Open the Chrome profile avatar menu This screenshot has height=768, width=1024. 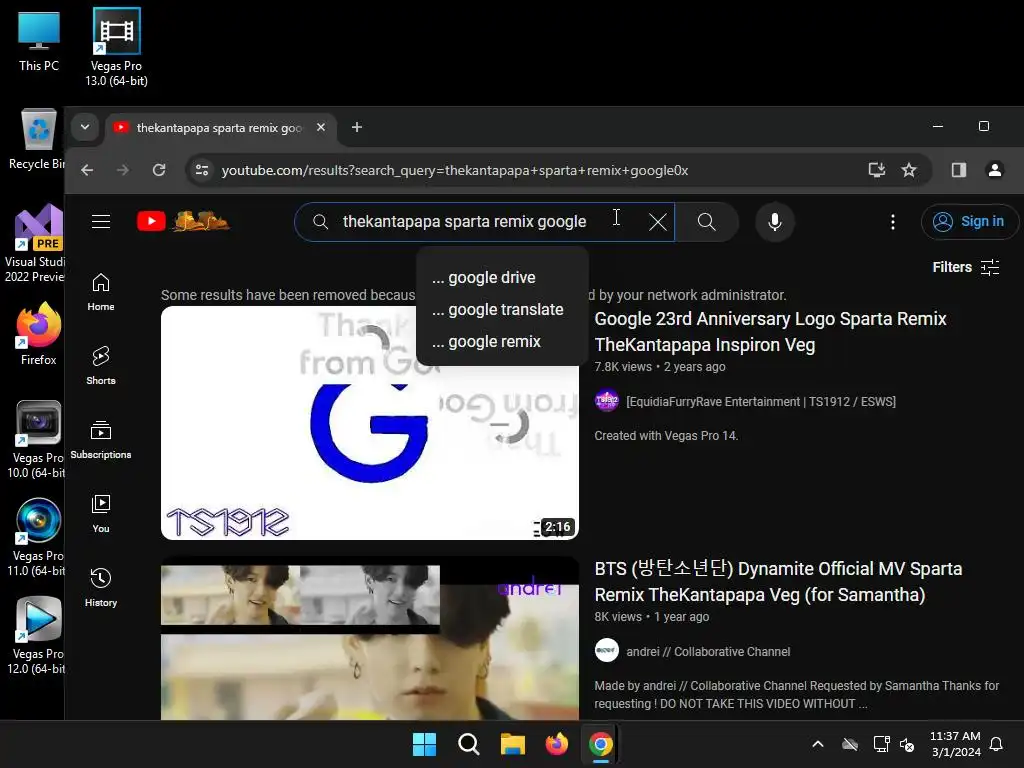point(995,170)
